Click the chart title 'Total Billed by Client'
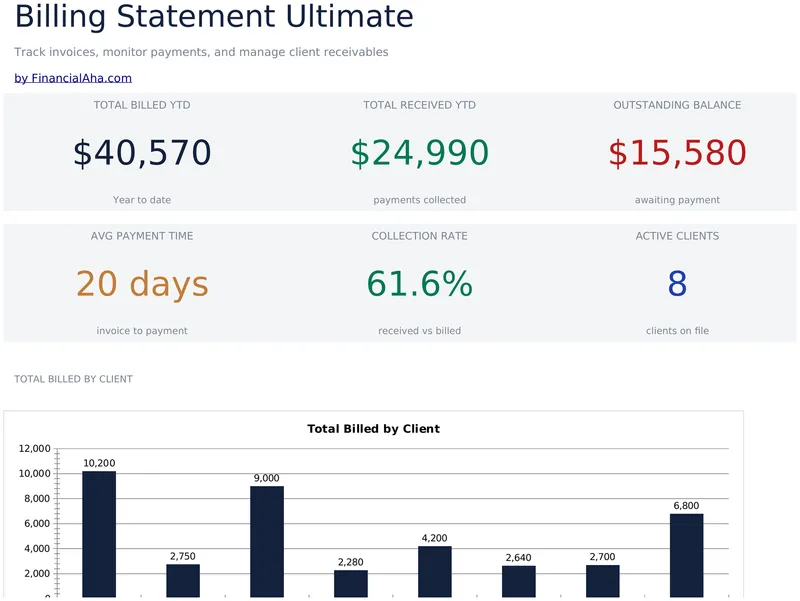The height and width of the screenshot is (601, 800). [x=373, y=429]
